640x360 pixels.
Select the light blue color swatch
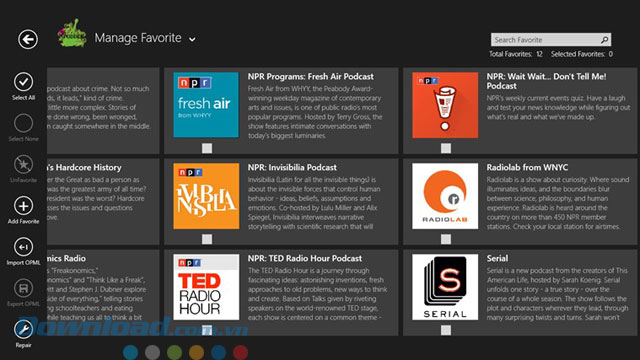(x=131, y=352)
